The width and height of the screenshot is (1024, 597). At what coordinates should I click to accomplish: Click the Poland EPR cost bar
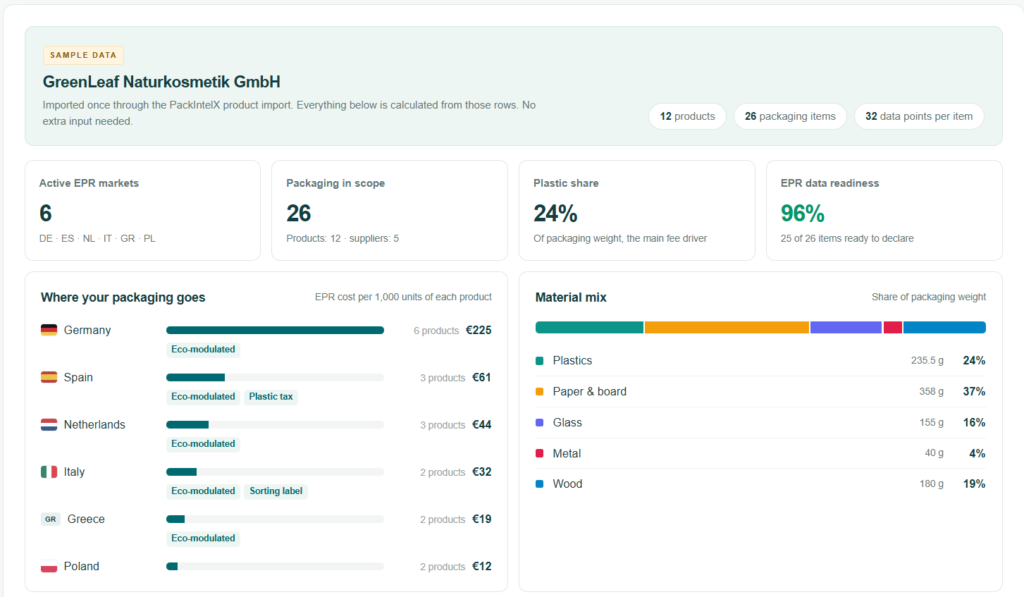tap(275, 566)
